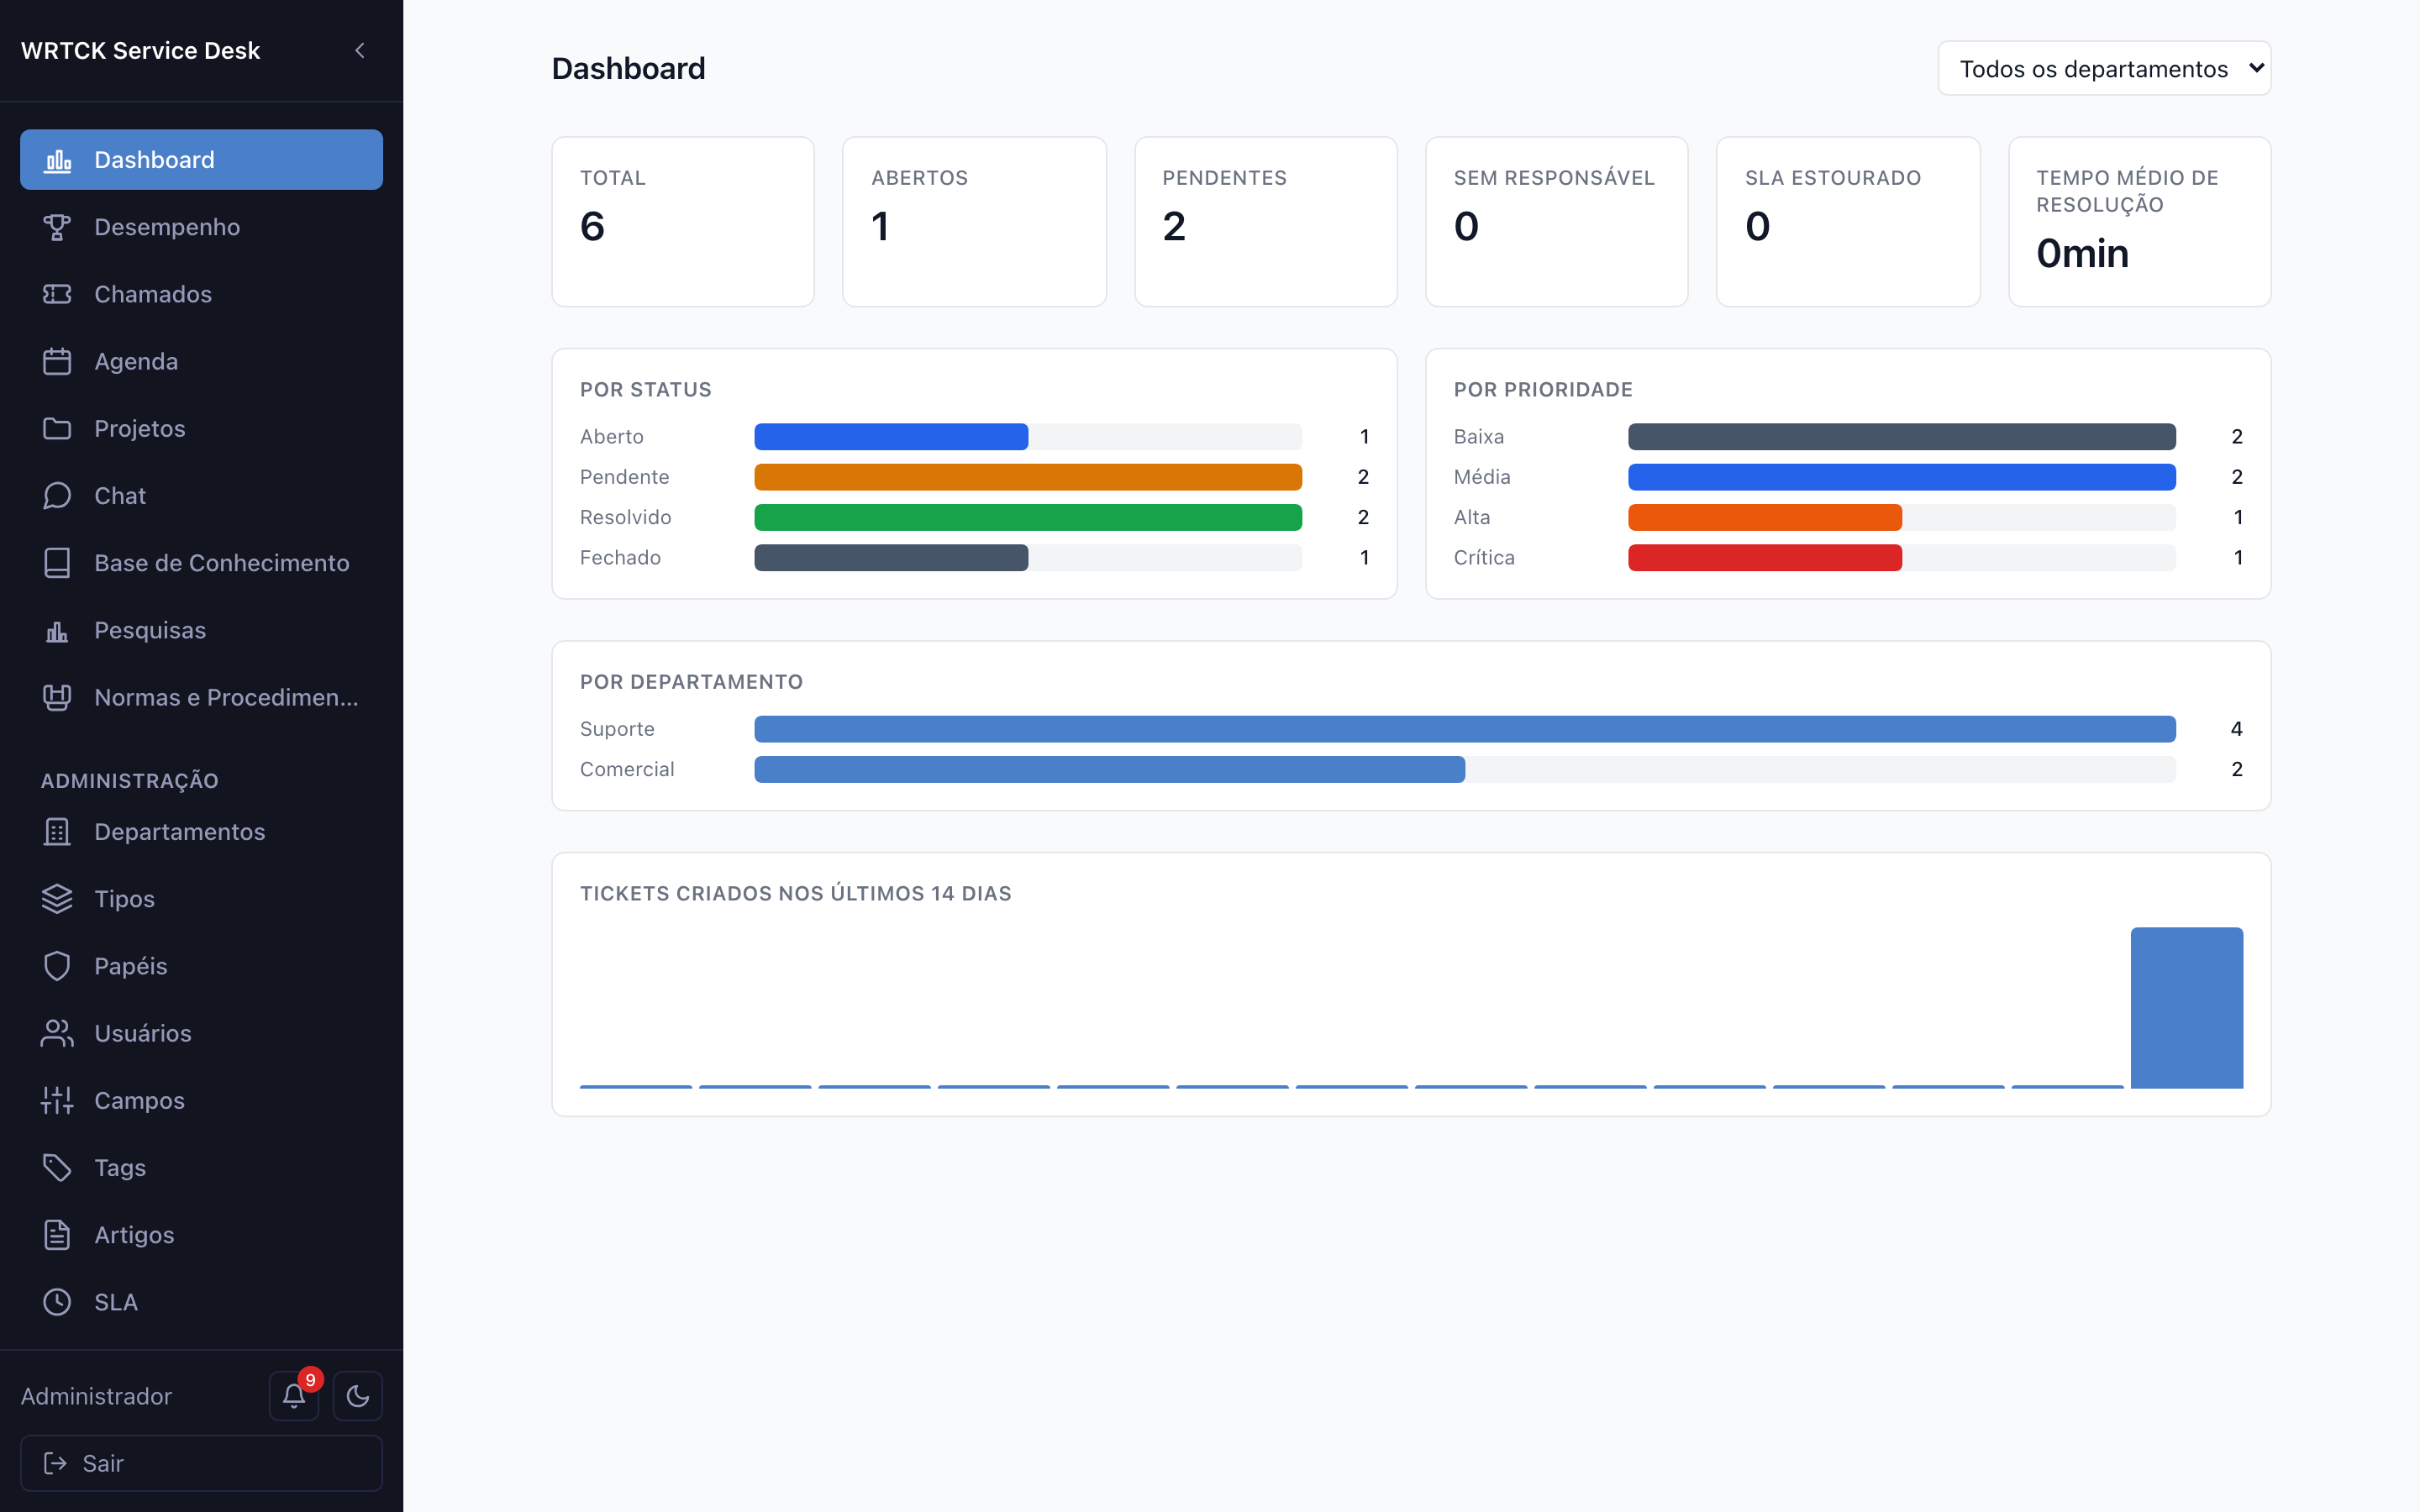Click the Chat speech bubble icon
This screenshot has width=2420, height=1512.
click(57, 496)
